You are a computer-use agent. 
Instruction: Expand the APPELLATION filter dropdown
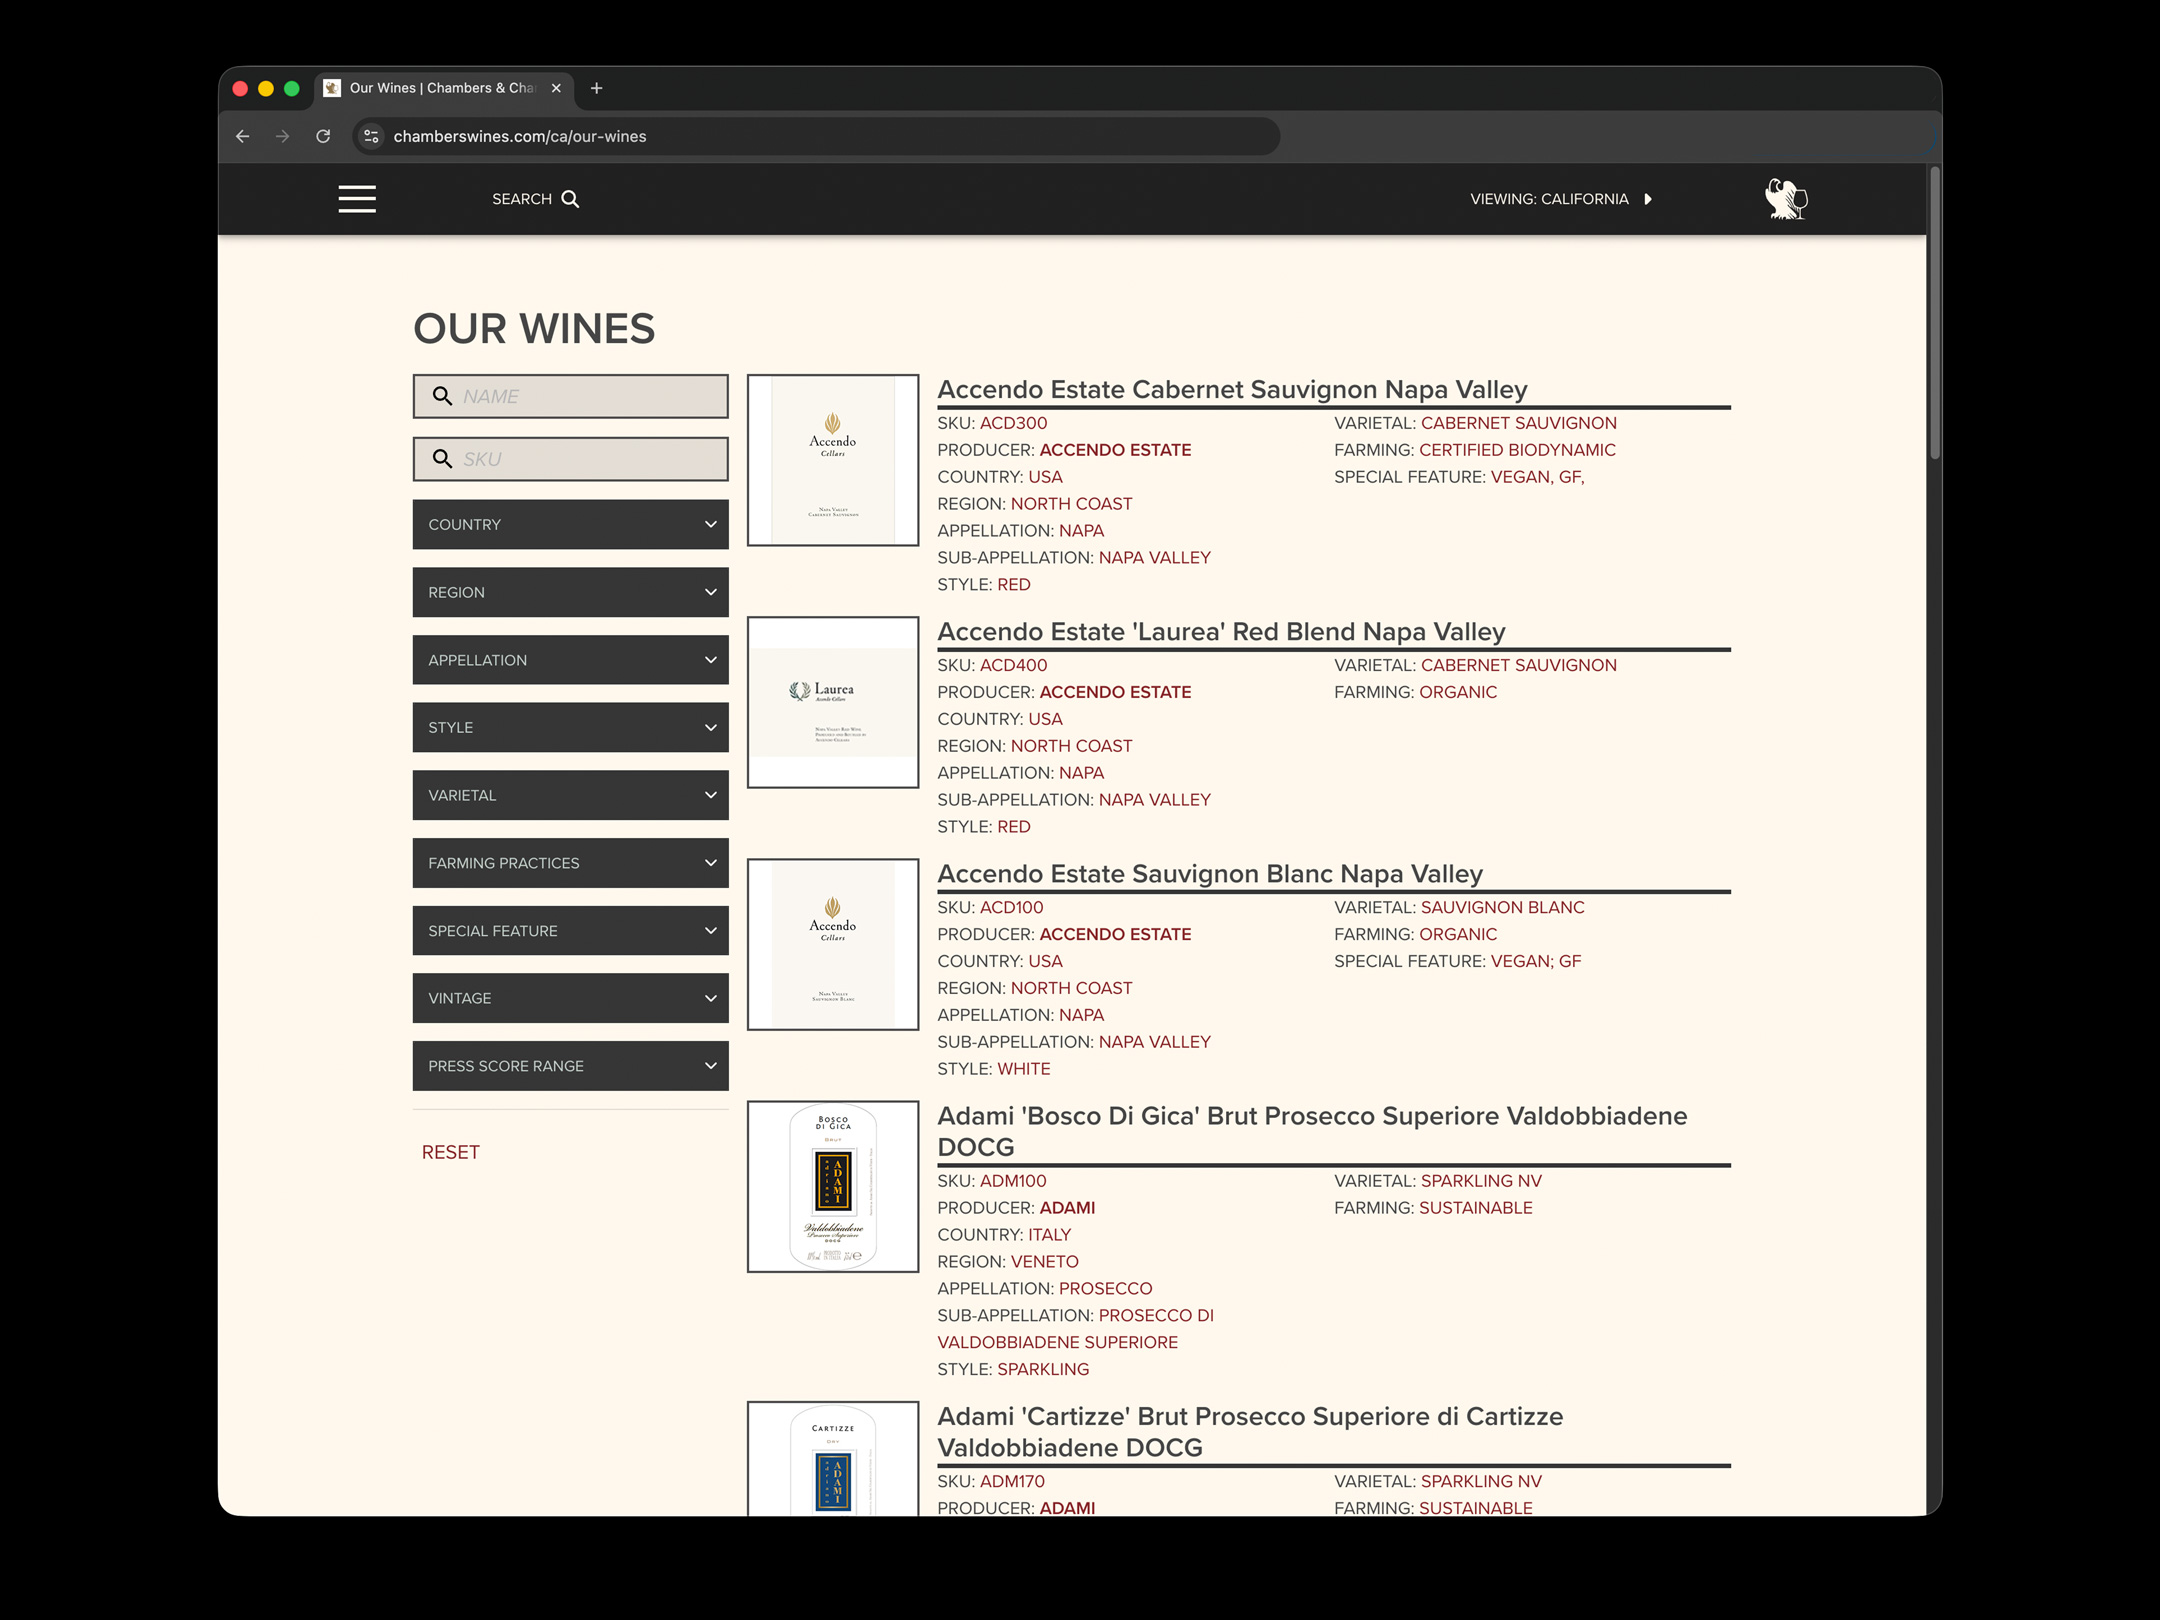click(570, 660)
